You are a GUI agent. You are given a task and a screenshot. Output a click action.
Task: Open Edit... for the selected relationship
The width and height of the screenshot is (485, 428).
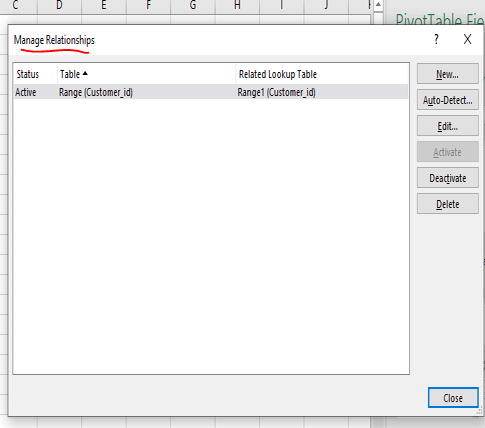[448, 126]
